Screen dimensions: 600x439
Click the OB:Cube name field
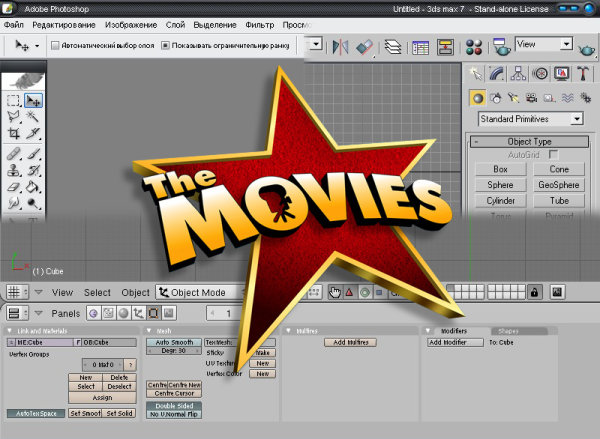click(x=109, y=343)
